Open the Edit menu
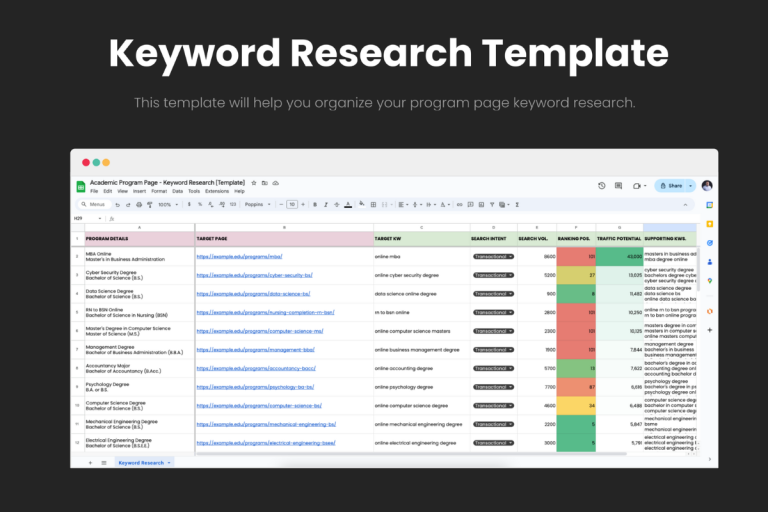 (108, 192)
